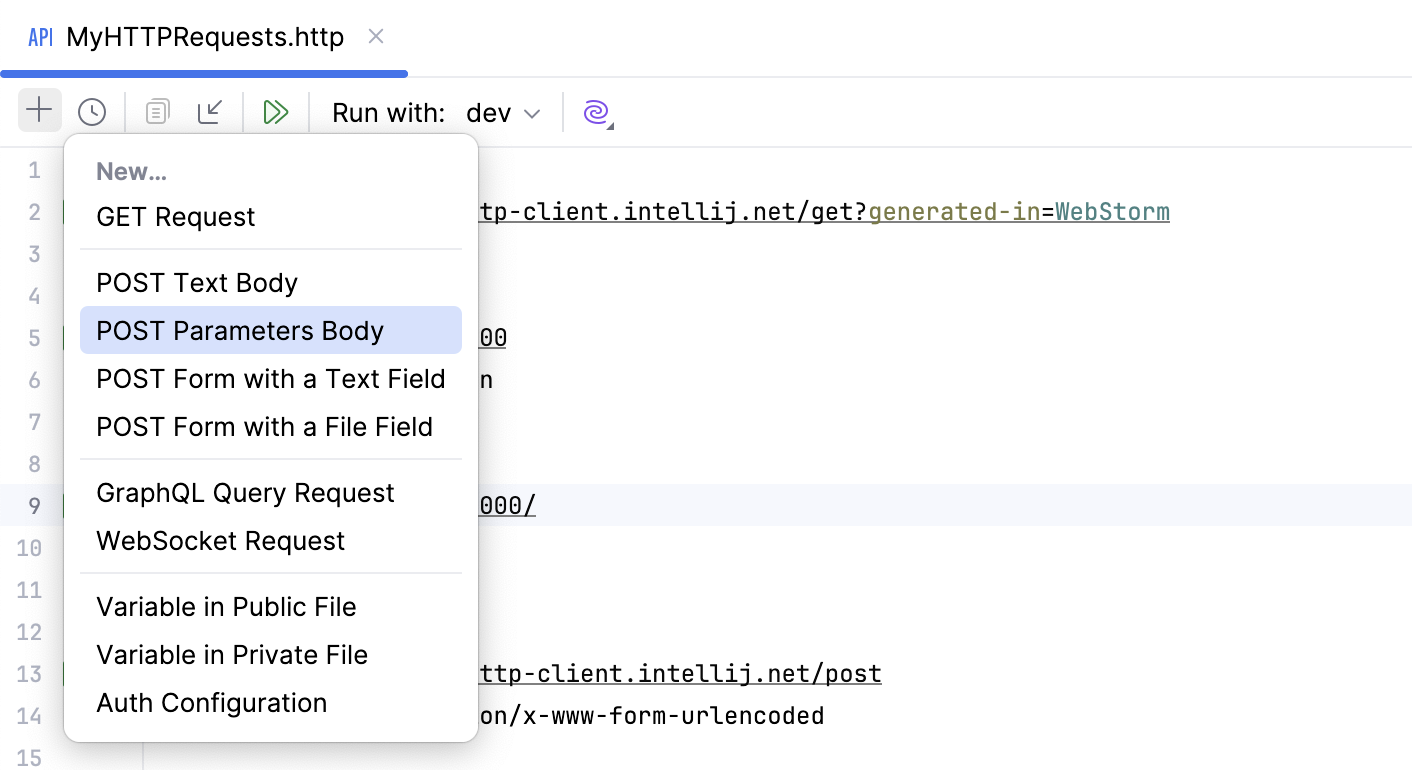The image size is (1412, 770).
Task: Select GET Request from the New menu
Action: [175, 216]
